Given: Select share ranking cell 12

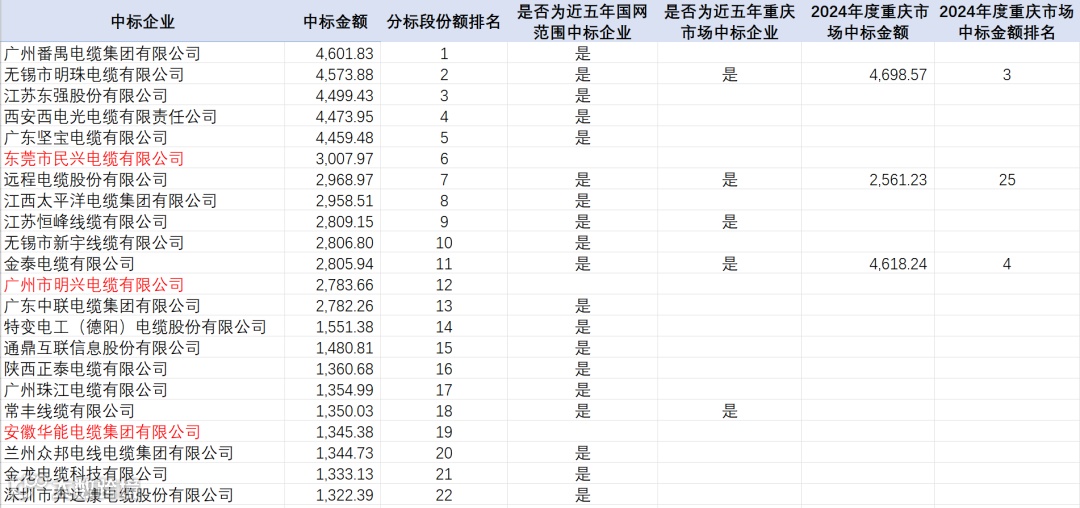Looking at the screenshot, I should [444, 284].
